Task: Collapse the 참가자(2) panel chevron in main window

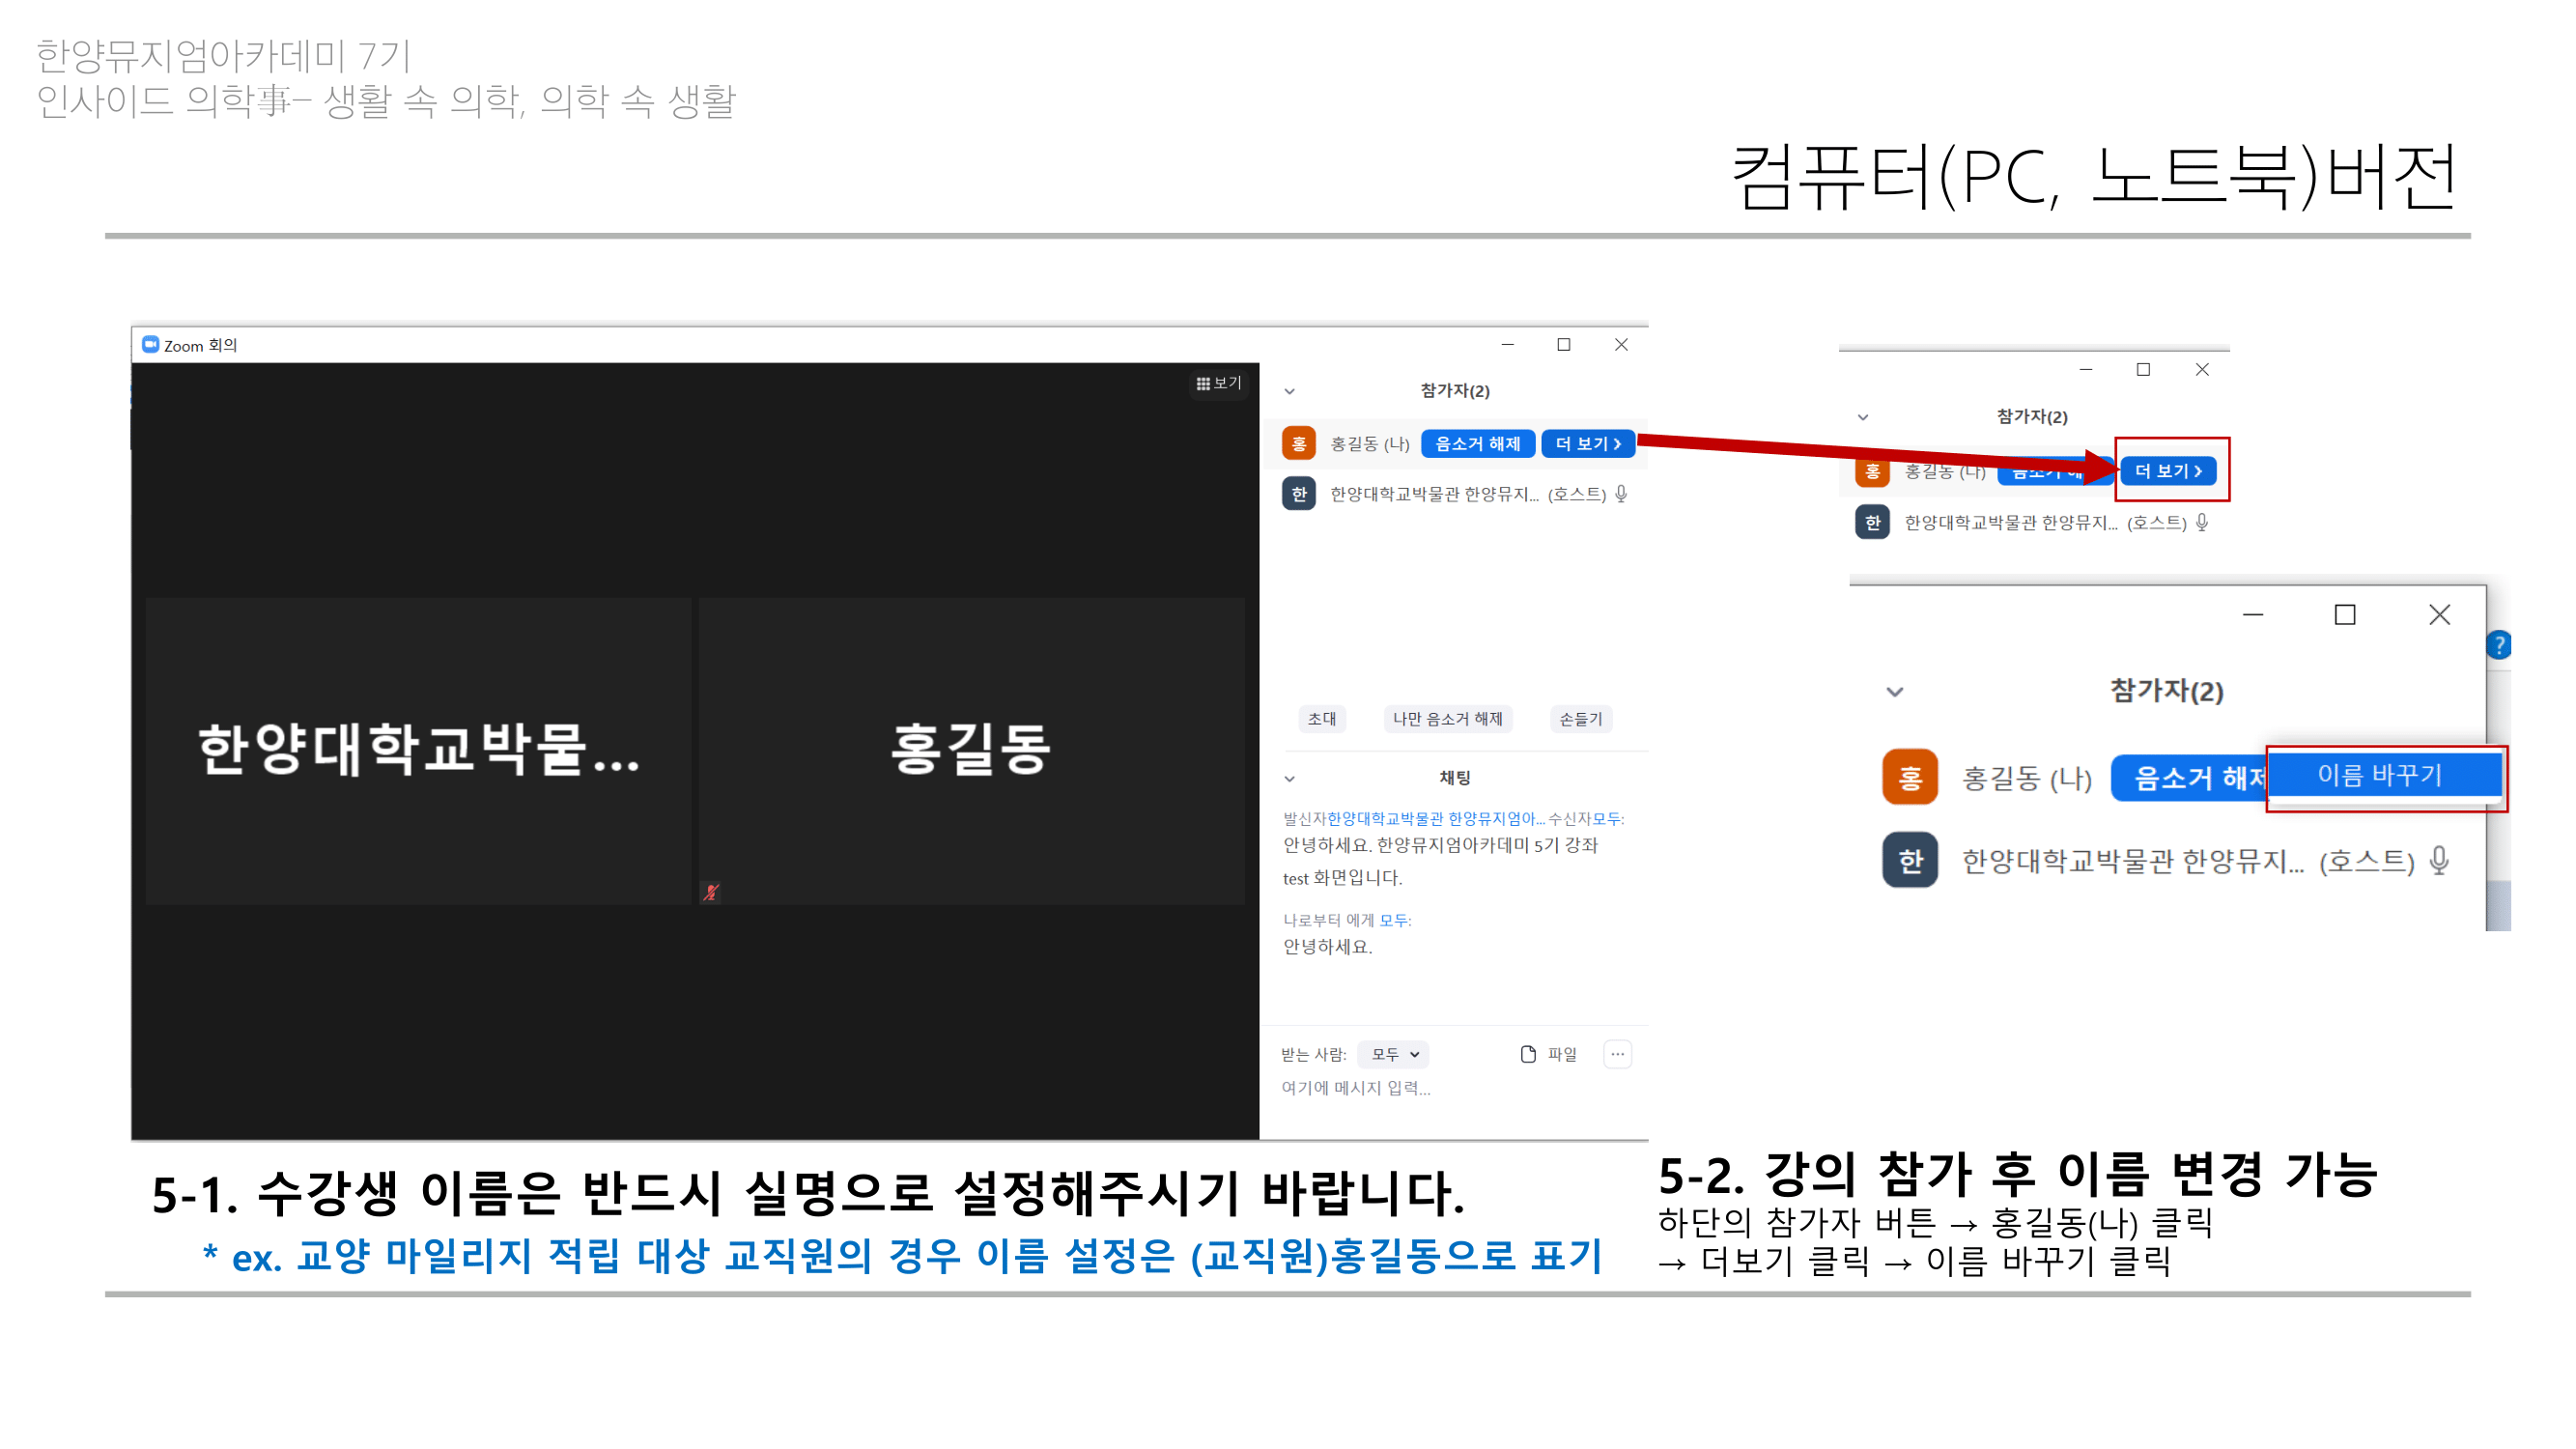Action: click(x=1290, y=391)
